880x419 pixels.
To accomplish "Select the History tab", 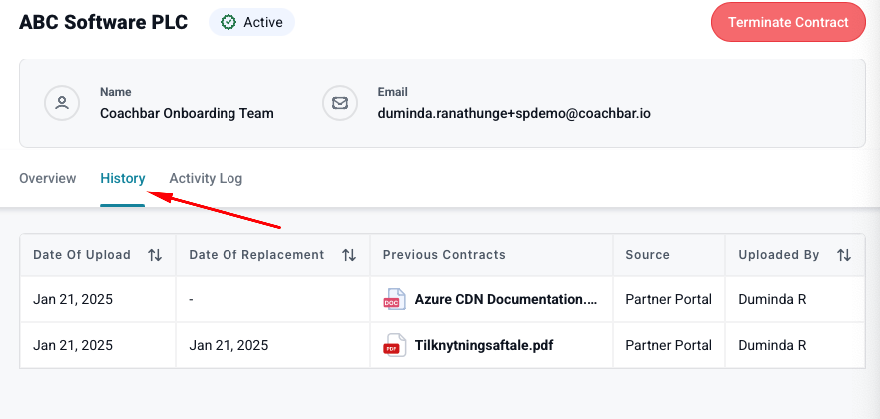I will (x=122, y=178).
